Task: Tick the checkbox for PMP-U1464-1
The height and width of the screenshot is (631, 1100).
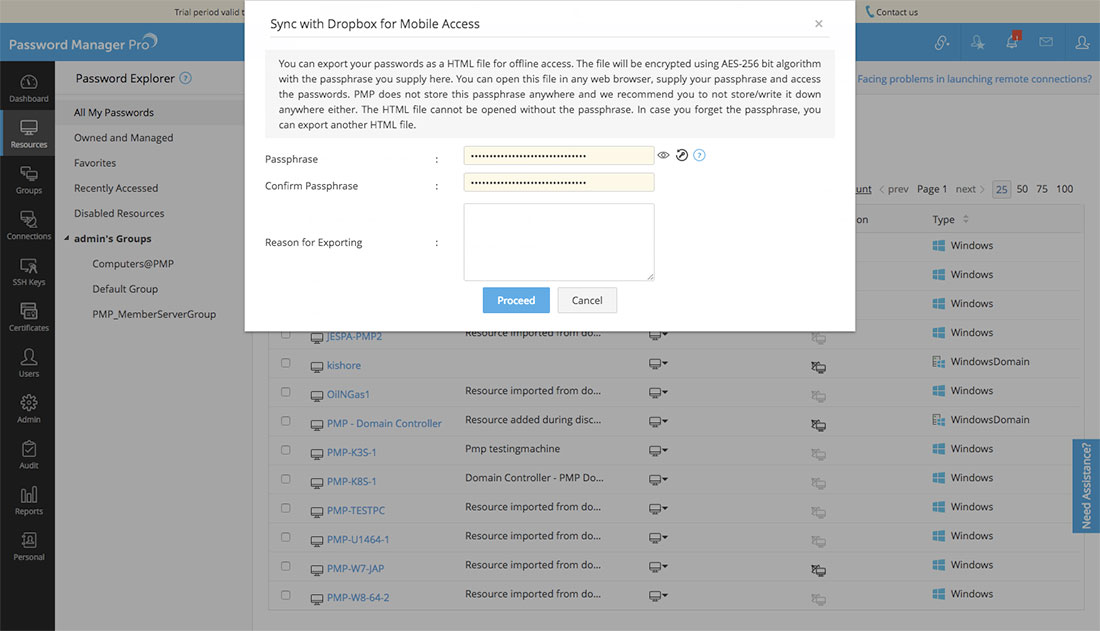Action: click(286, 537)
